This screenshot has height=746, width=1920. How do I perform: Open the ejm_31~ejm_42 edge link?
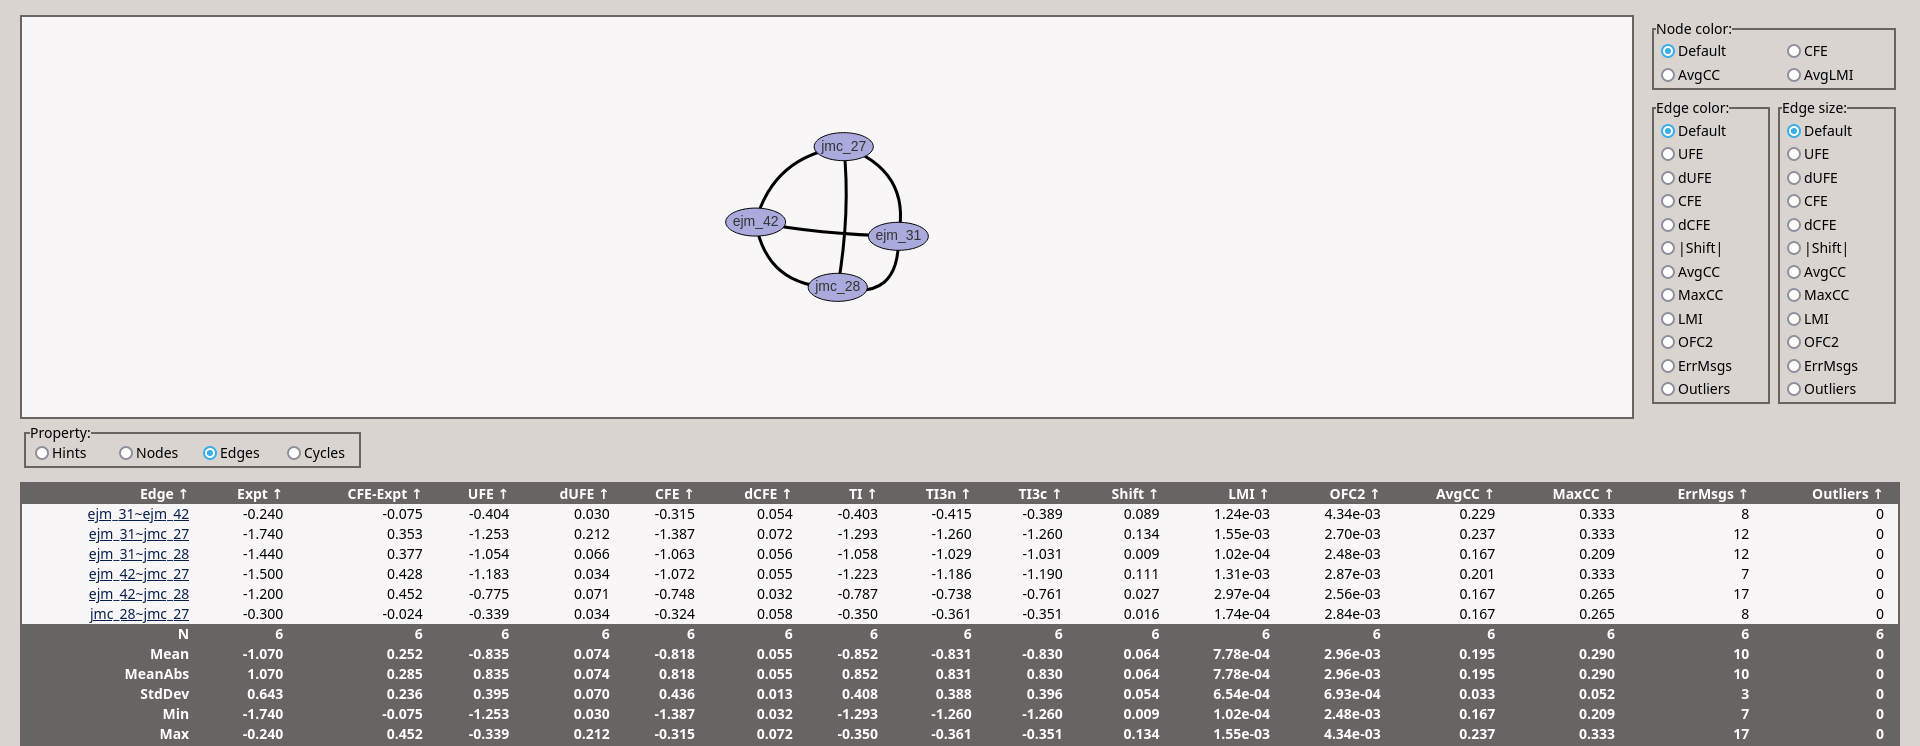click(138, 514)
